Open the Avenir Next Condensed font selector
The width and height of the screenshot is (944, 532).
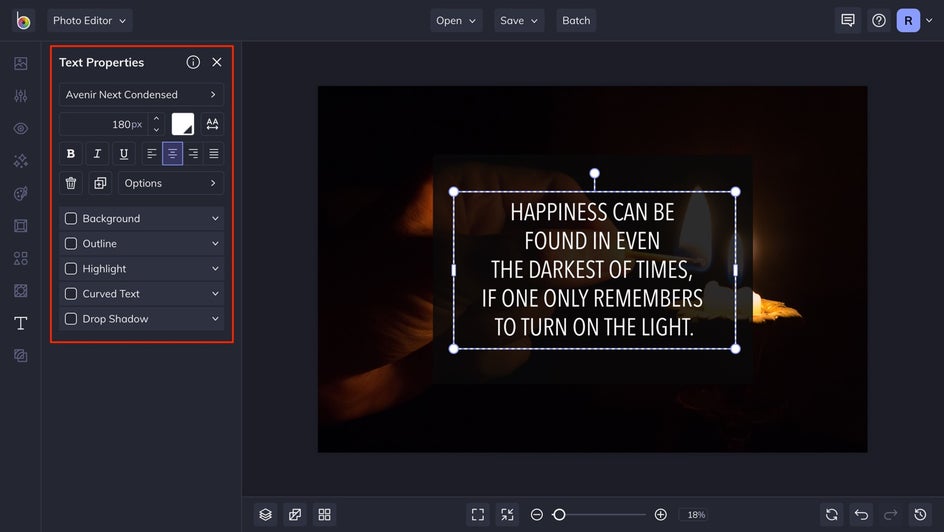click(x=141, y=95)
